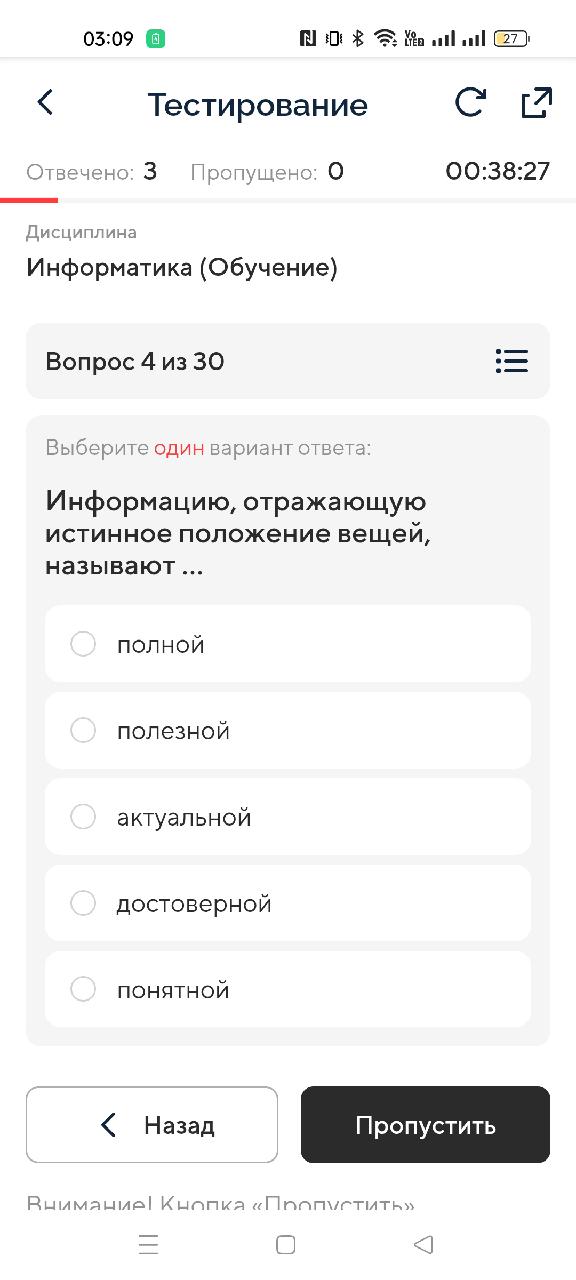The width and height of the screenshot is (576, 1280).
Task: Pick the "понятной" radio button
Action: tap(83, 989)
